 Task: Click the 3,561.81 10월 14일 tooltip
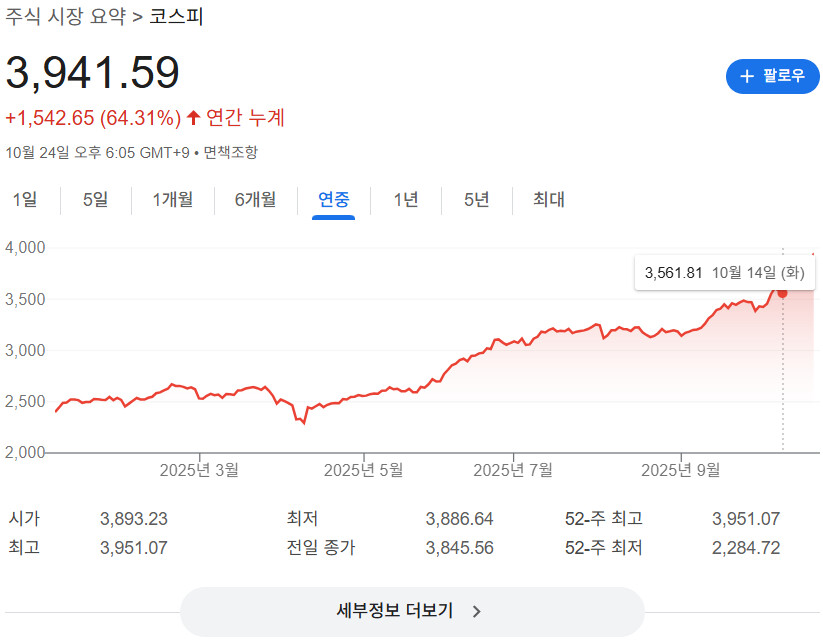pos(725,272)
